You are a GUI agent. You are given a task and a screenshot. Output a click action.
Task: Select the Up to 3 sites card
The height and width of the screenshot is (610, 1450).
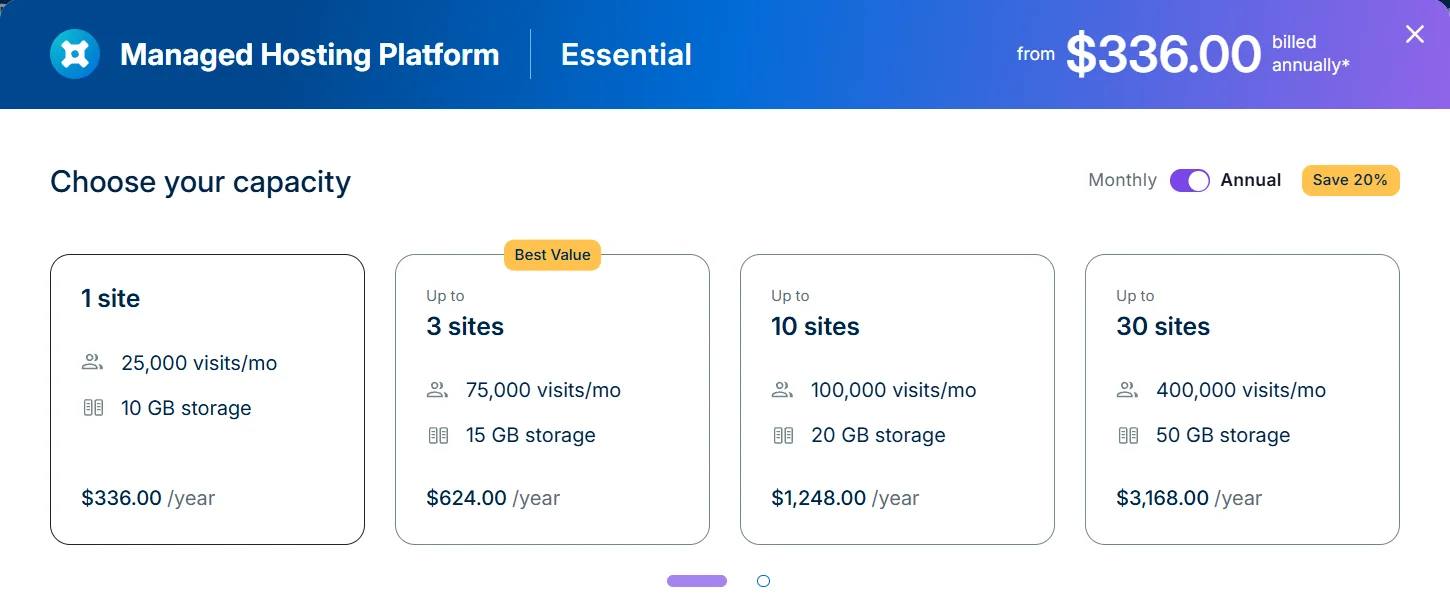[x=552, y=399]
